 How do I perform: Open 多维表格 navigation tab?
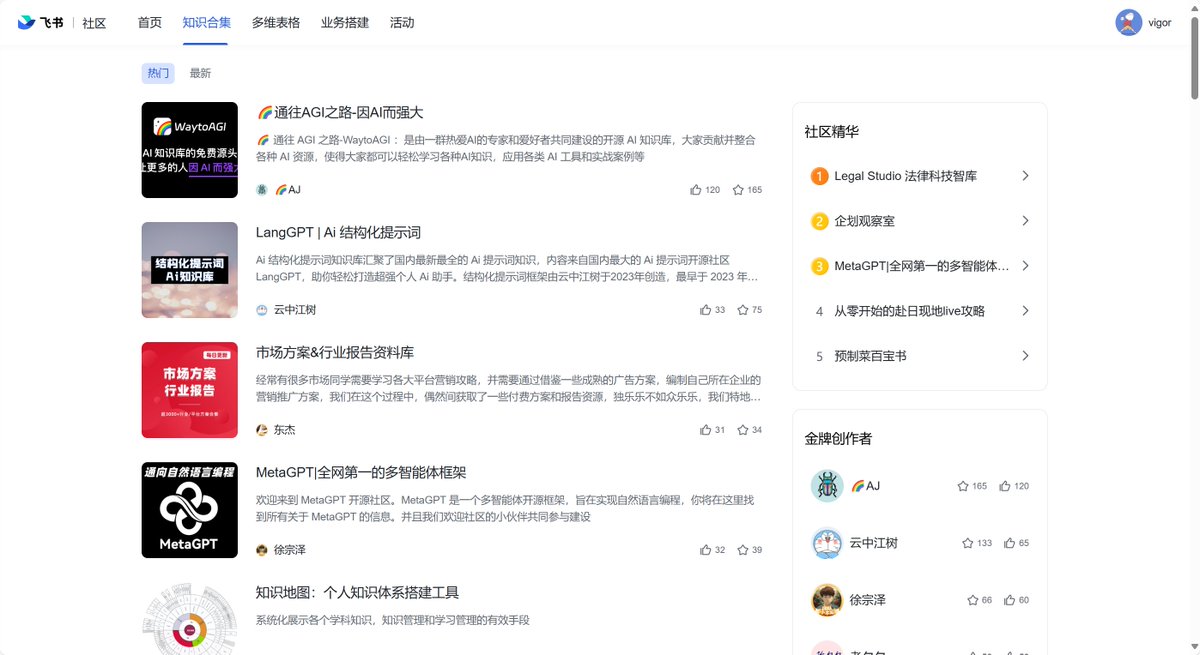(276, 22)
